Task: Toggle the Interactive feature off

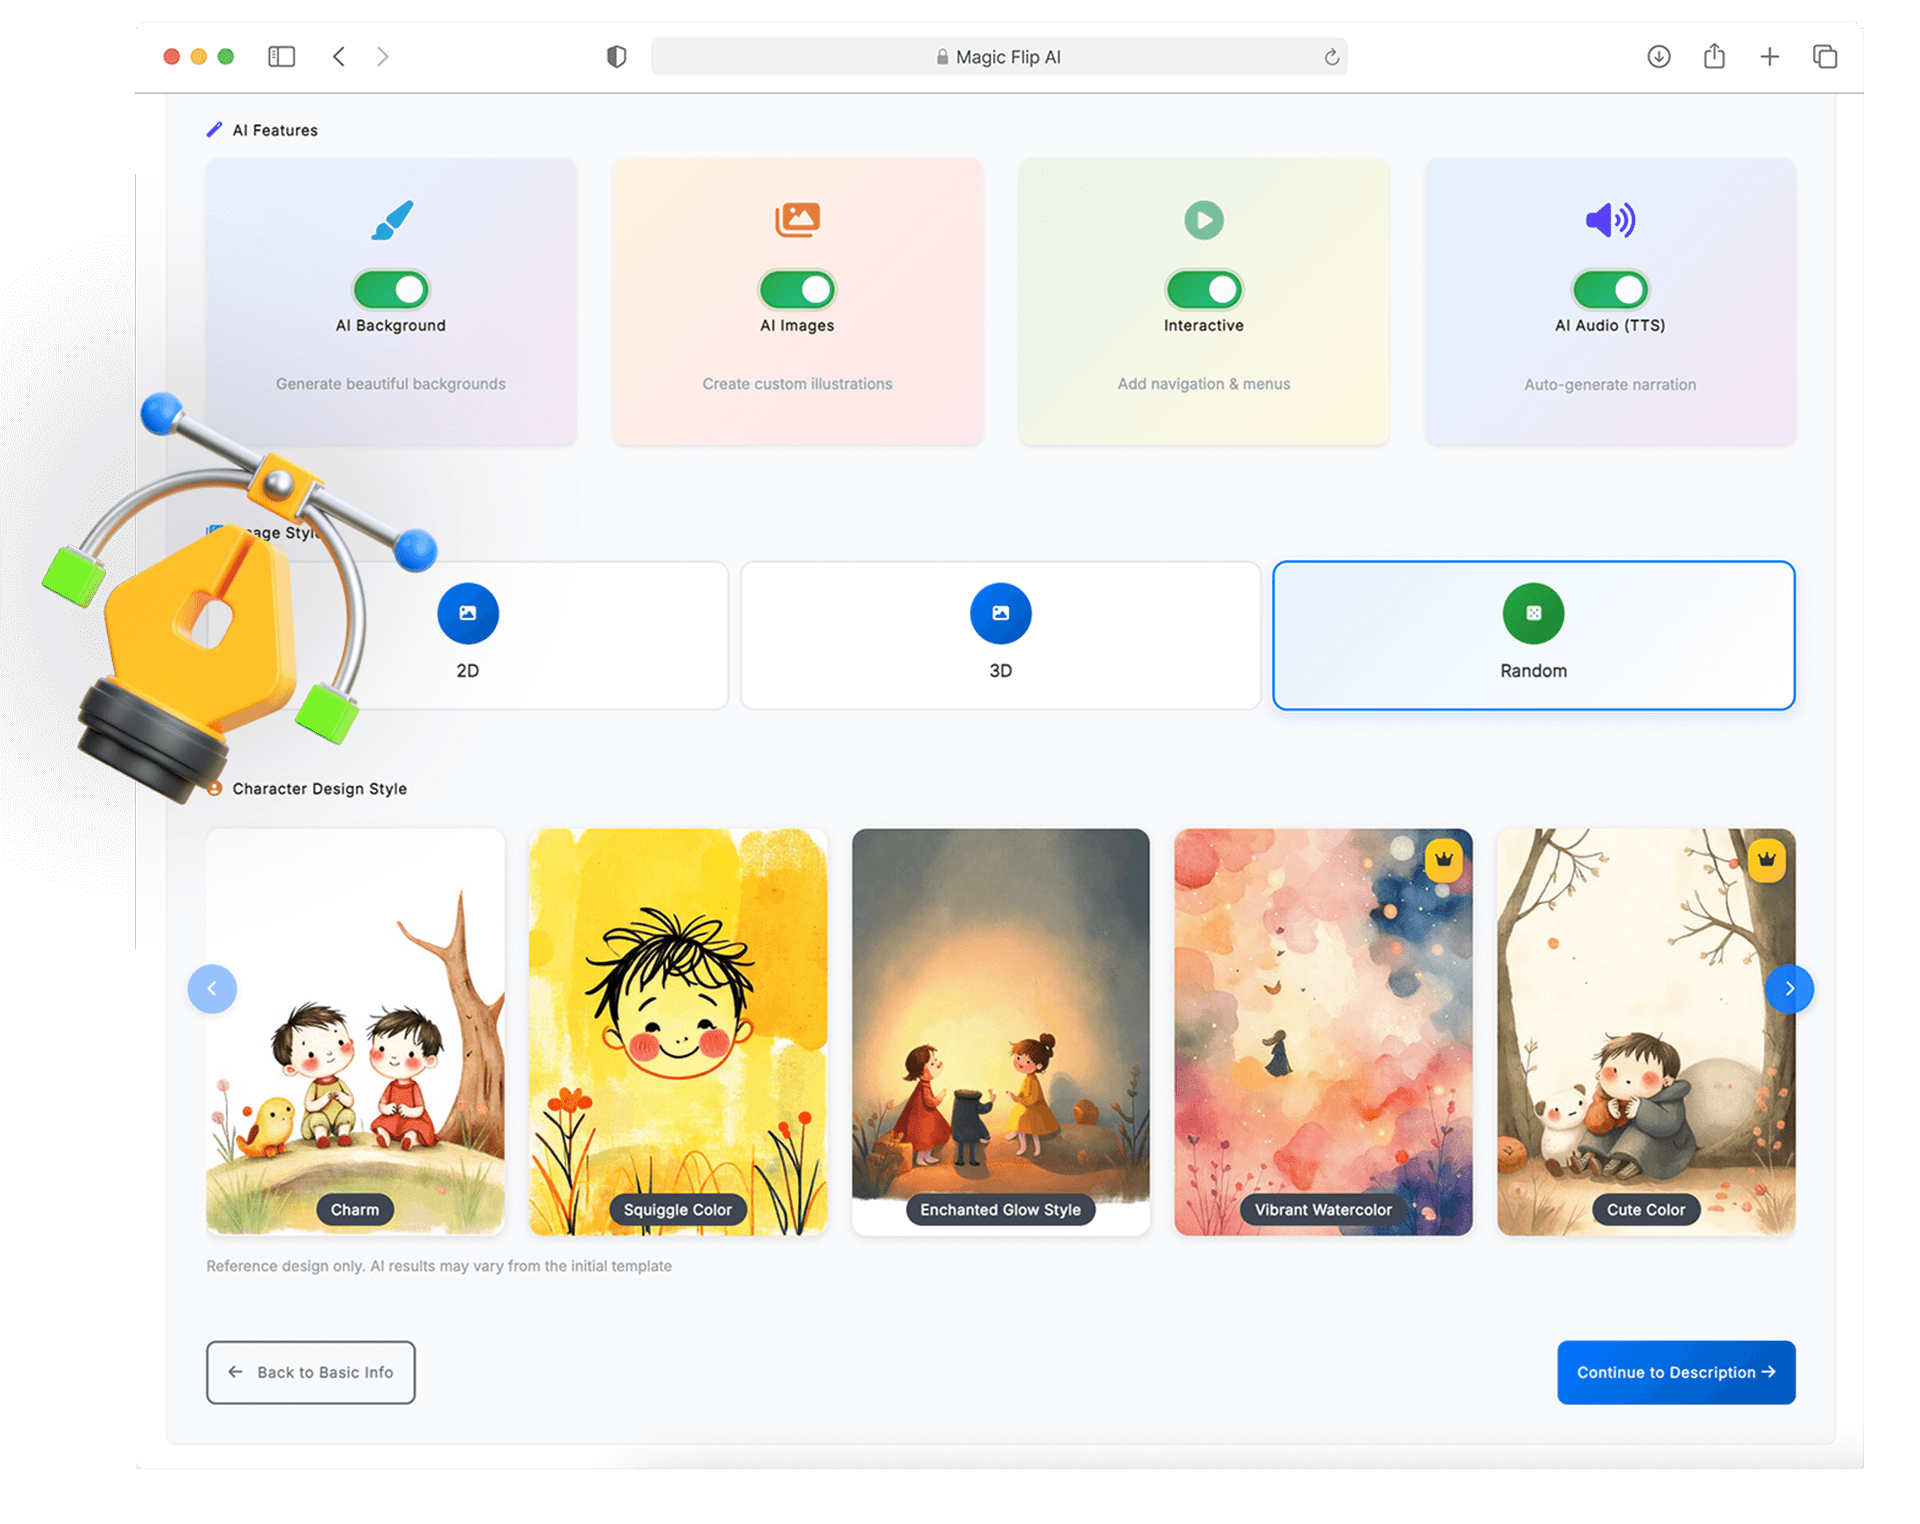Action: pos(1203,290)
